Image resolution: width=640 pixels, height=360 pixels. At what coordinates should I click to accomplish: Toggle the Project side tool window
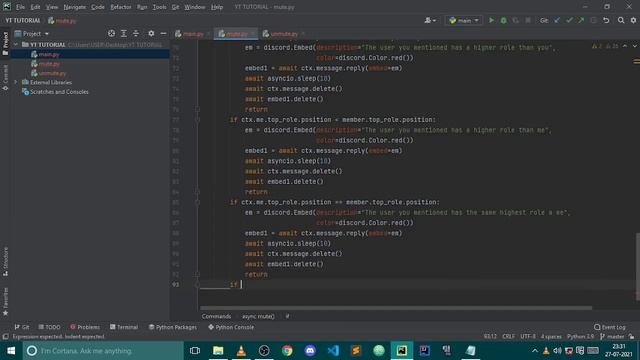[5, 43]
